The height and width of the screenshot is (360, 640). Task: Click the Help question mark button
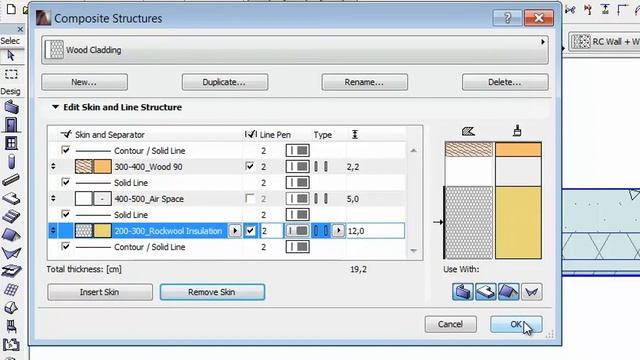coord(507,18)
